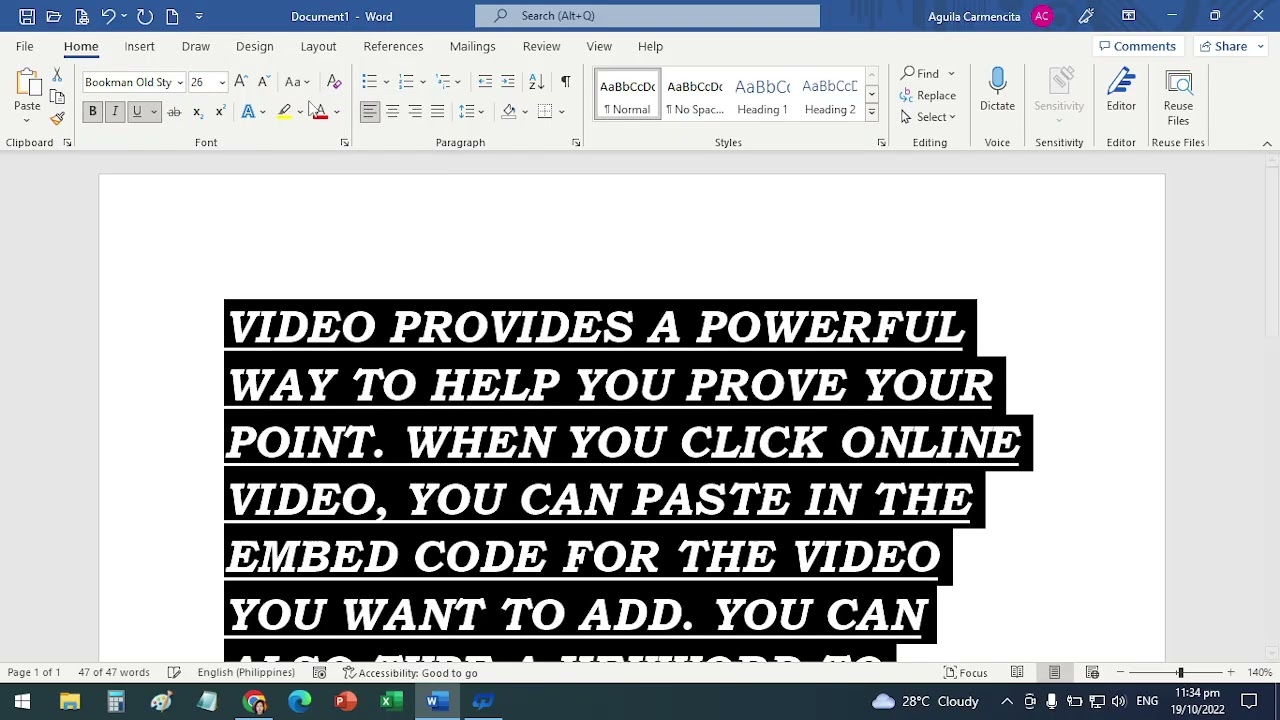Open the File tab
Viewport: 1280px width, 720px height.
(24, 46)
